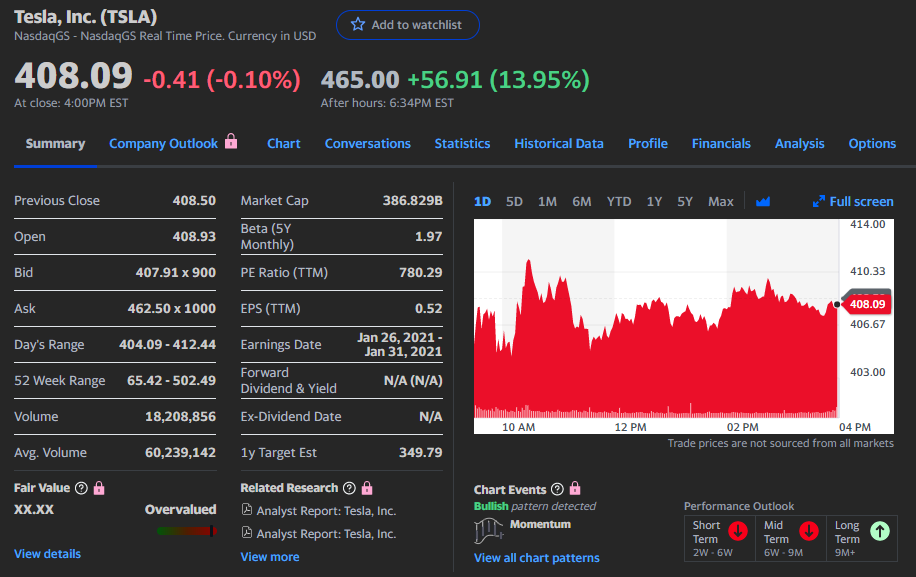Open the Analysis tab
The image size is (916, 577).
coord(800,144)
